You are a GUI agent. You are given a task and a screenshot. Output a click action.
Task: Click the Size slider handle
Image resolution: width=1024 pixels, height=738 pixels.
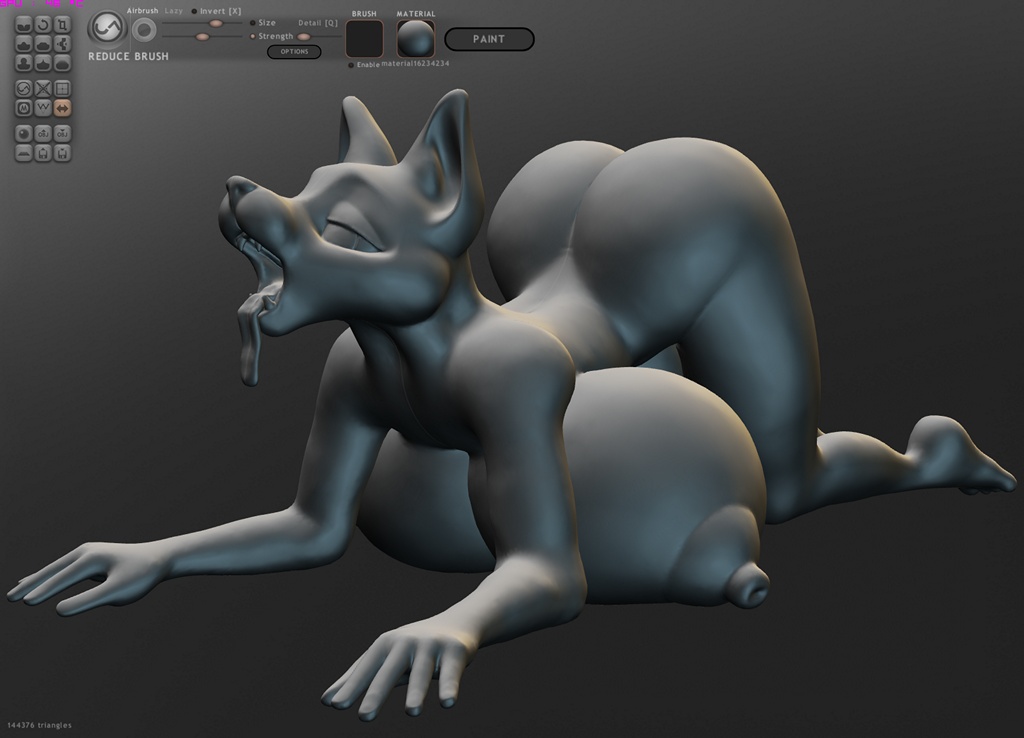point(216,24)
